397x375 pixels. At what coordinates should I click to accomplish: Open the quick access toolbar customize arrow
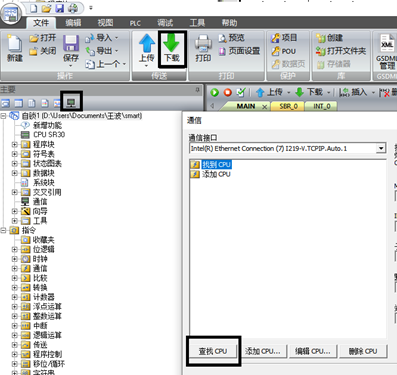[91, 8]
